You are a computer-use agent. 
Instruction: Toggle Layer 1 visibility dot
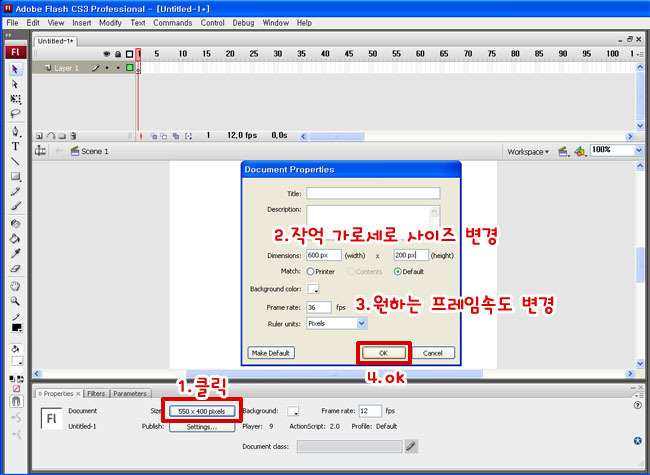coord(107,68)
